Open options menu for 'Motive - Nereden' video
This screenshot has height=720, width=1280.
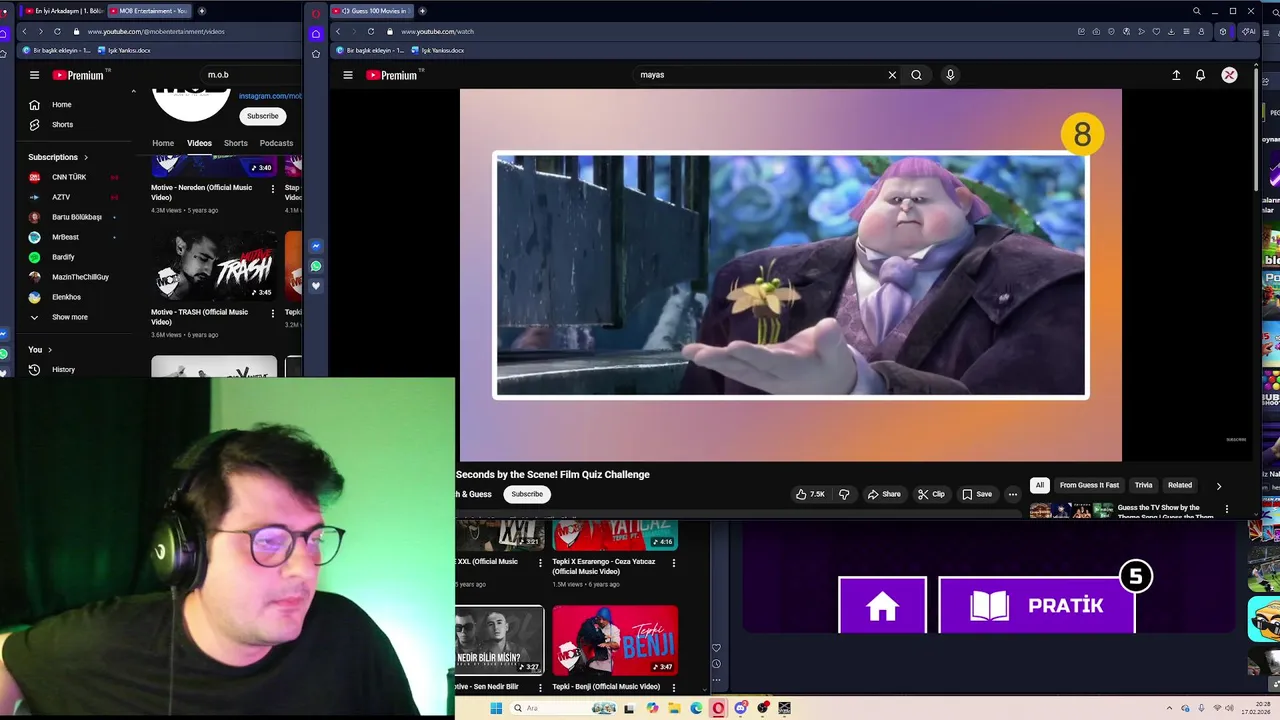tap(273, 189)
